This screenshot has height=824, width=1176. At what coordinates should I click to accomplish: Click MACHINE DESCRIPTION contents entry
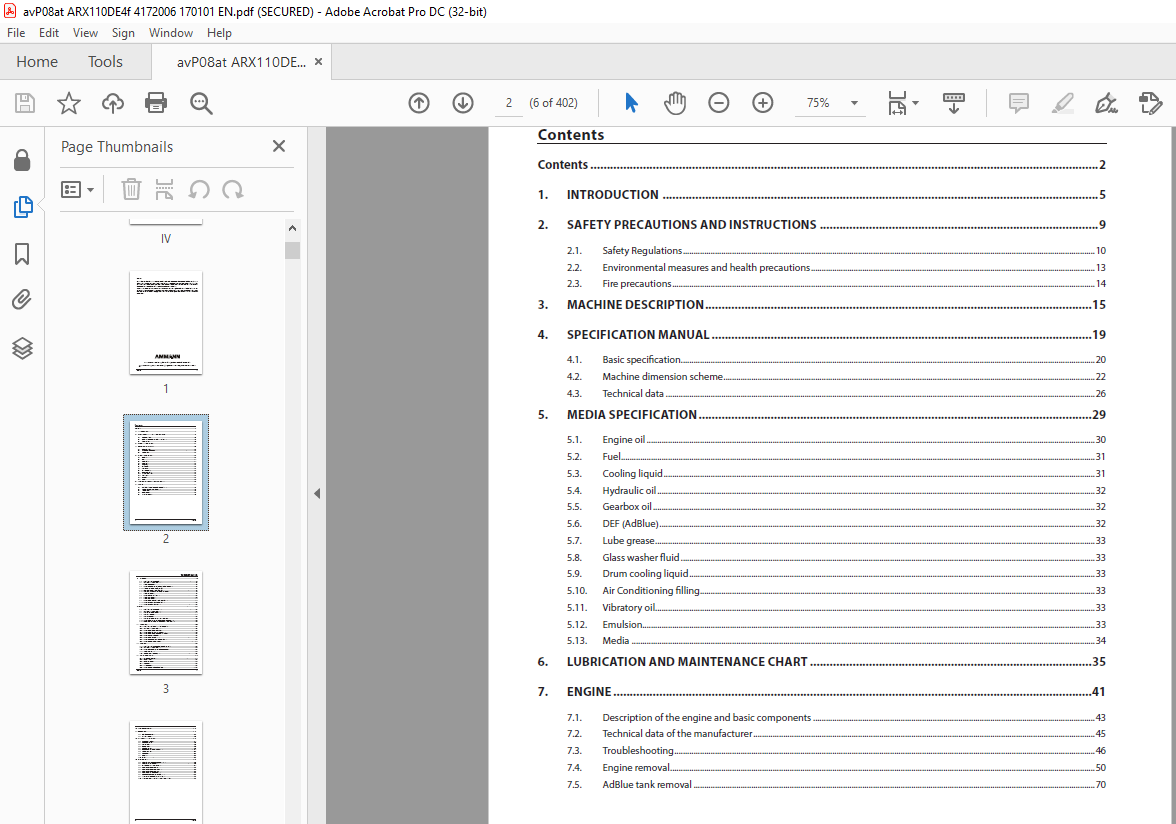coord(821,304)
